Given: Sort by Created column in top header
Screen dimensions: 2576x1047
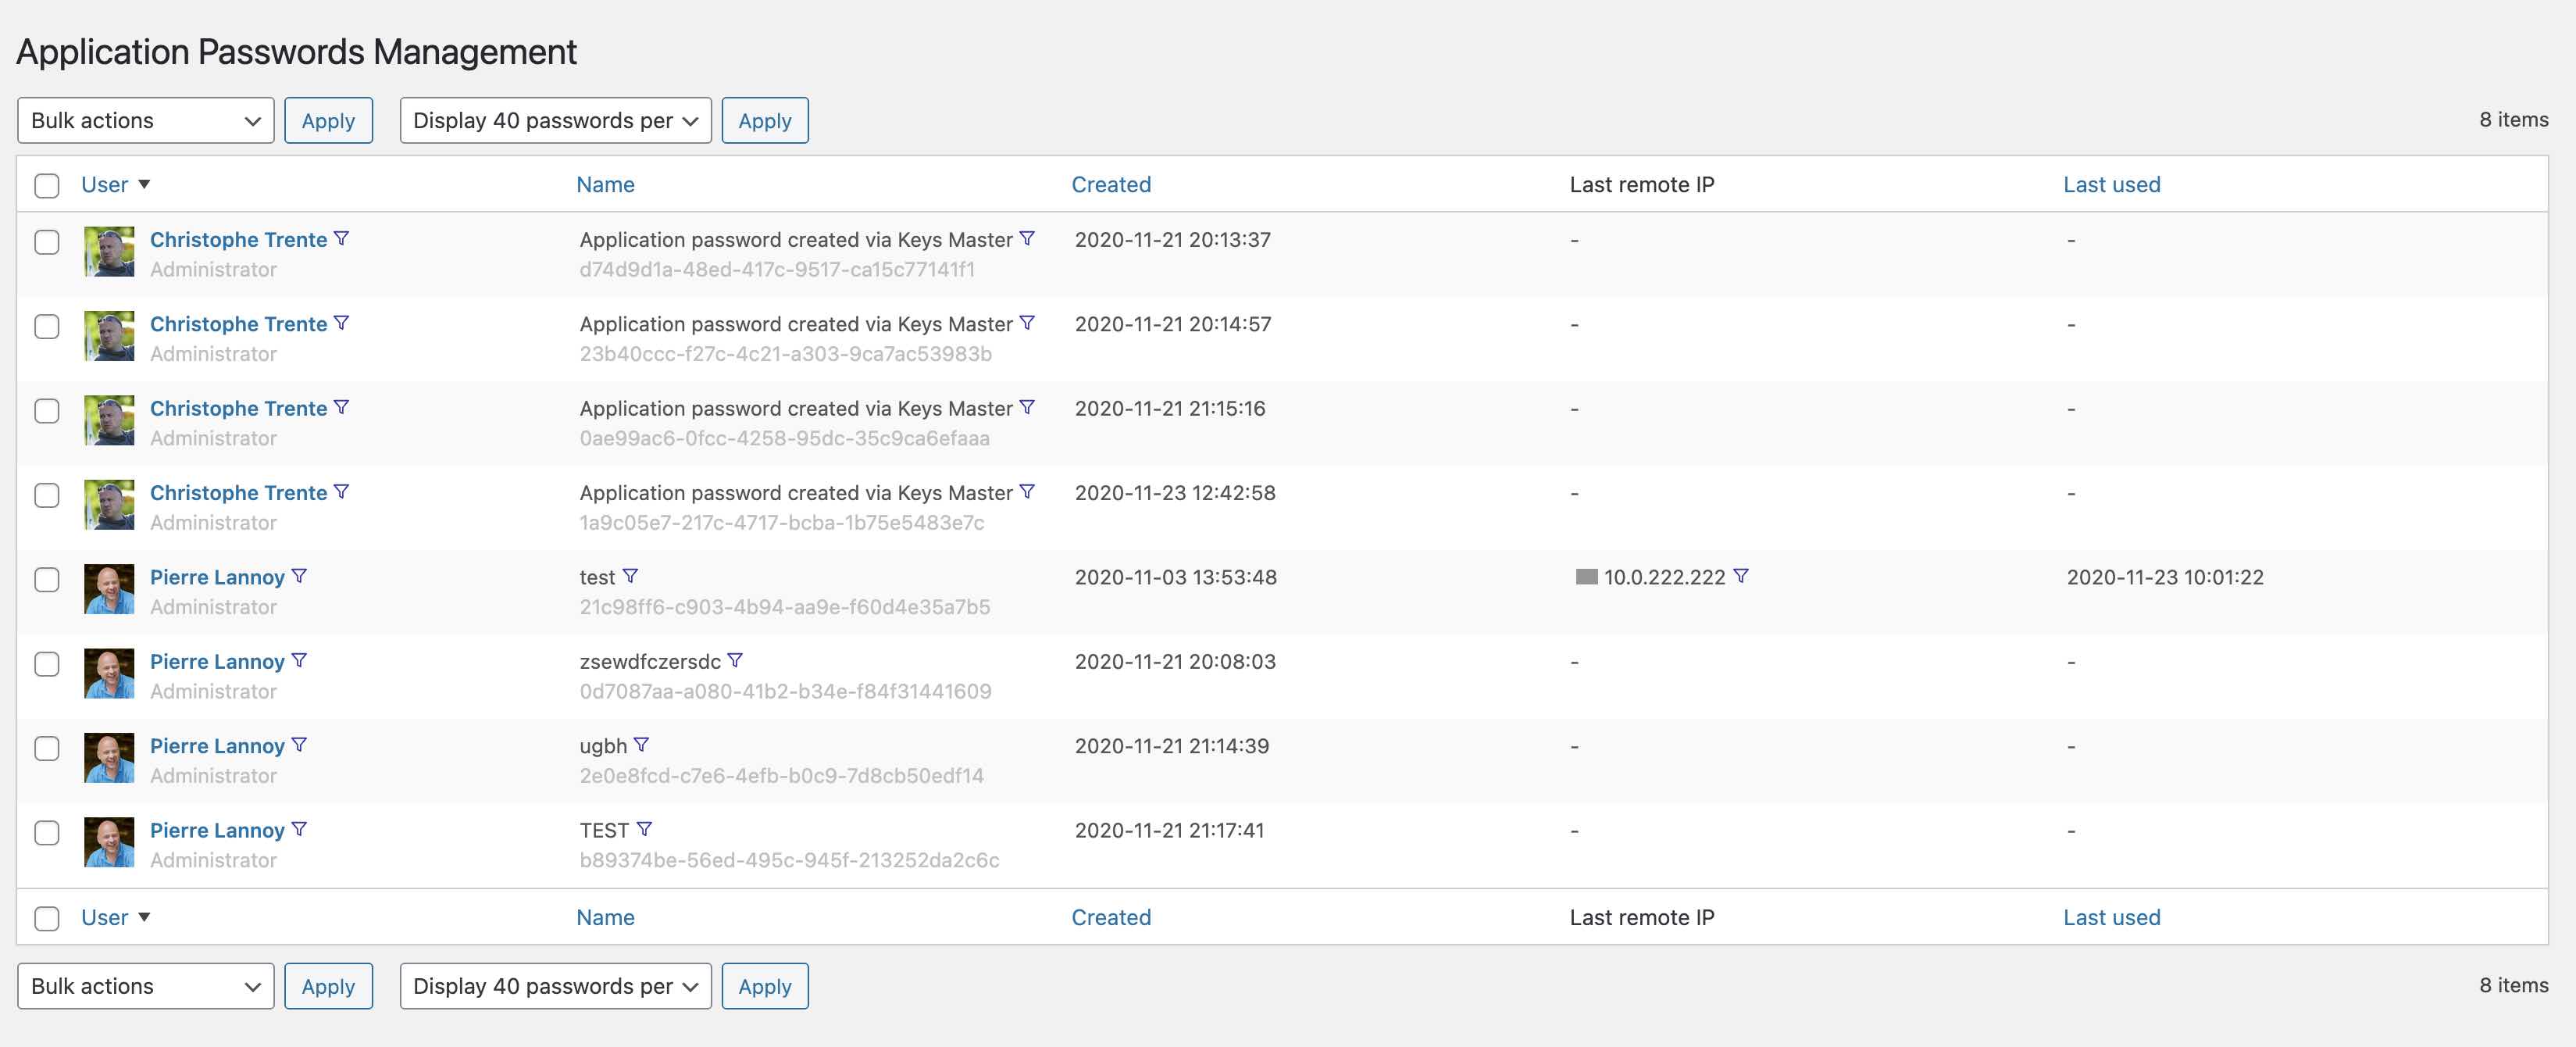Looking at the screenshot, I should (1110, 184).
